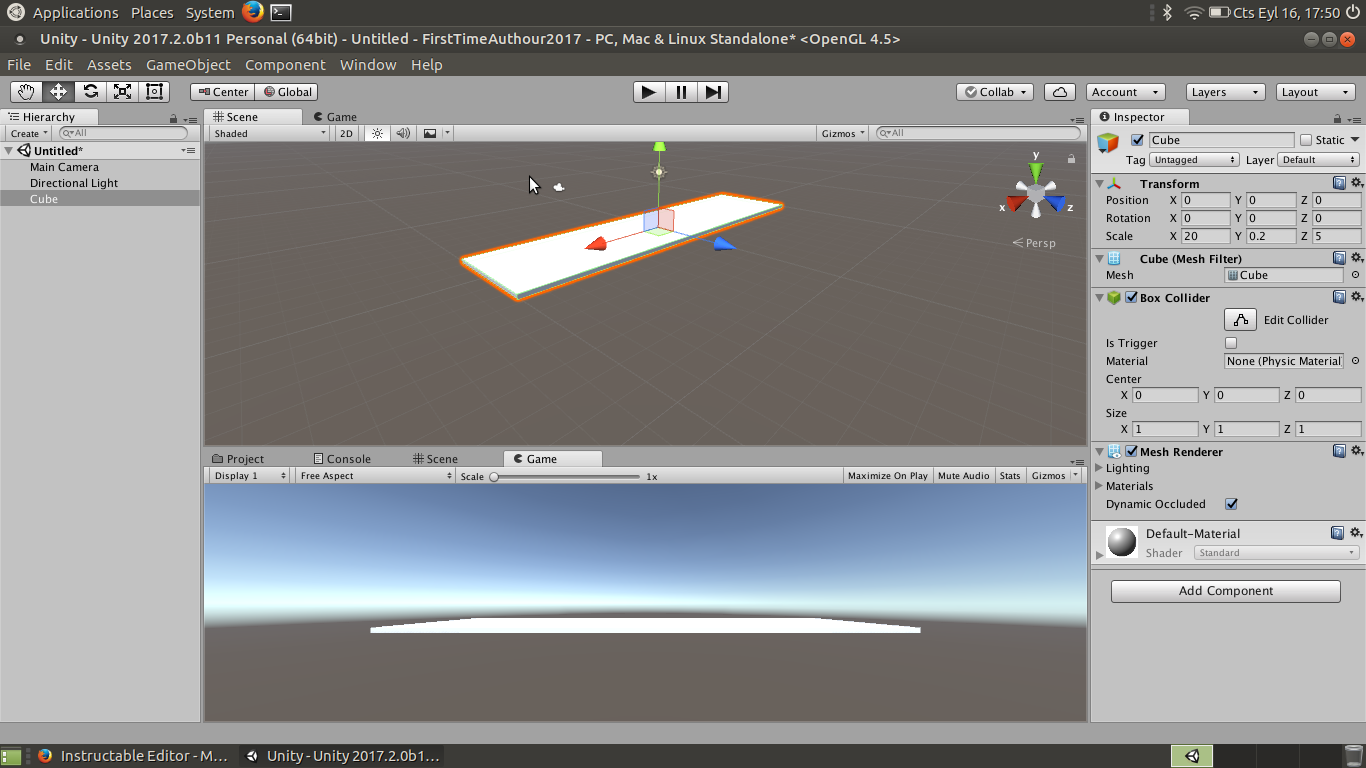The height and width of the screenshot is (768, 1366).
Task: Start Play mode
Action: [649, 92]
